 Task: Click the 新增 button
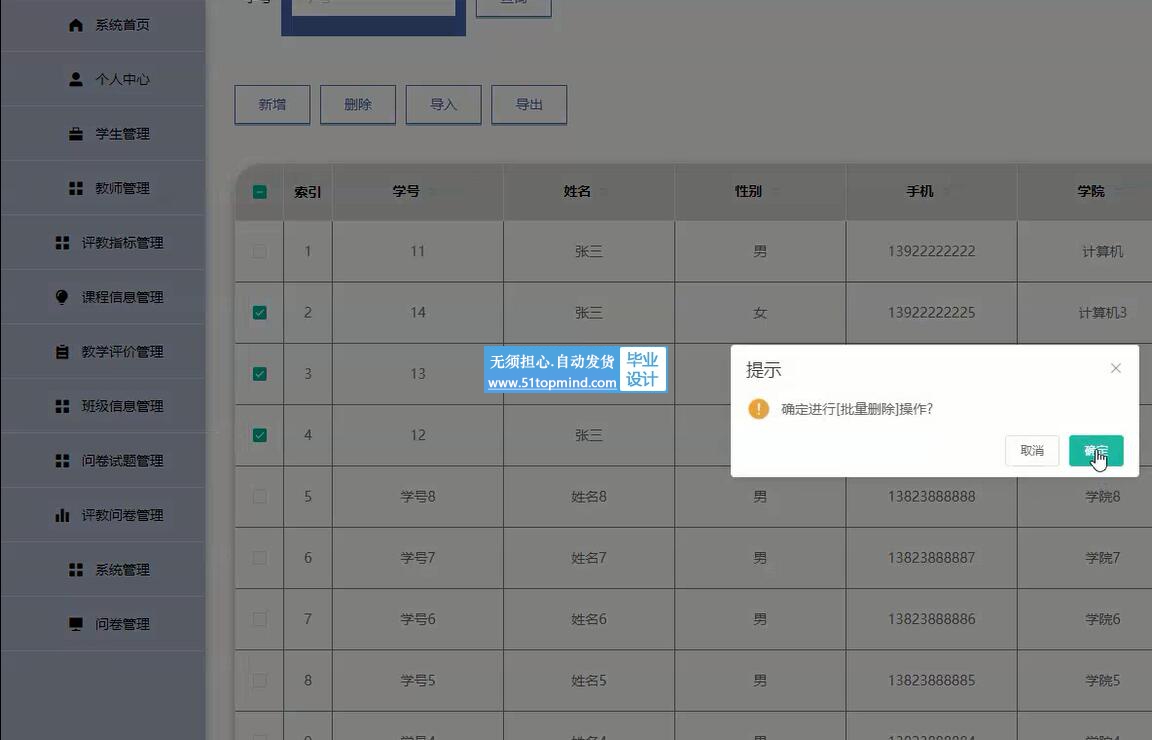click(x=272, y=104)
